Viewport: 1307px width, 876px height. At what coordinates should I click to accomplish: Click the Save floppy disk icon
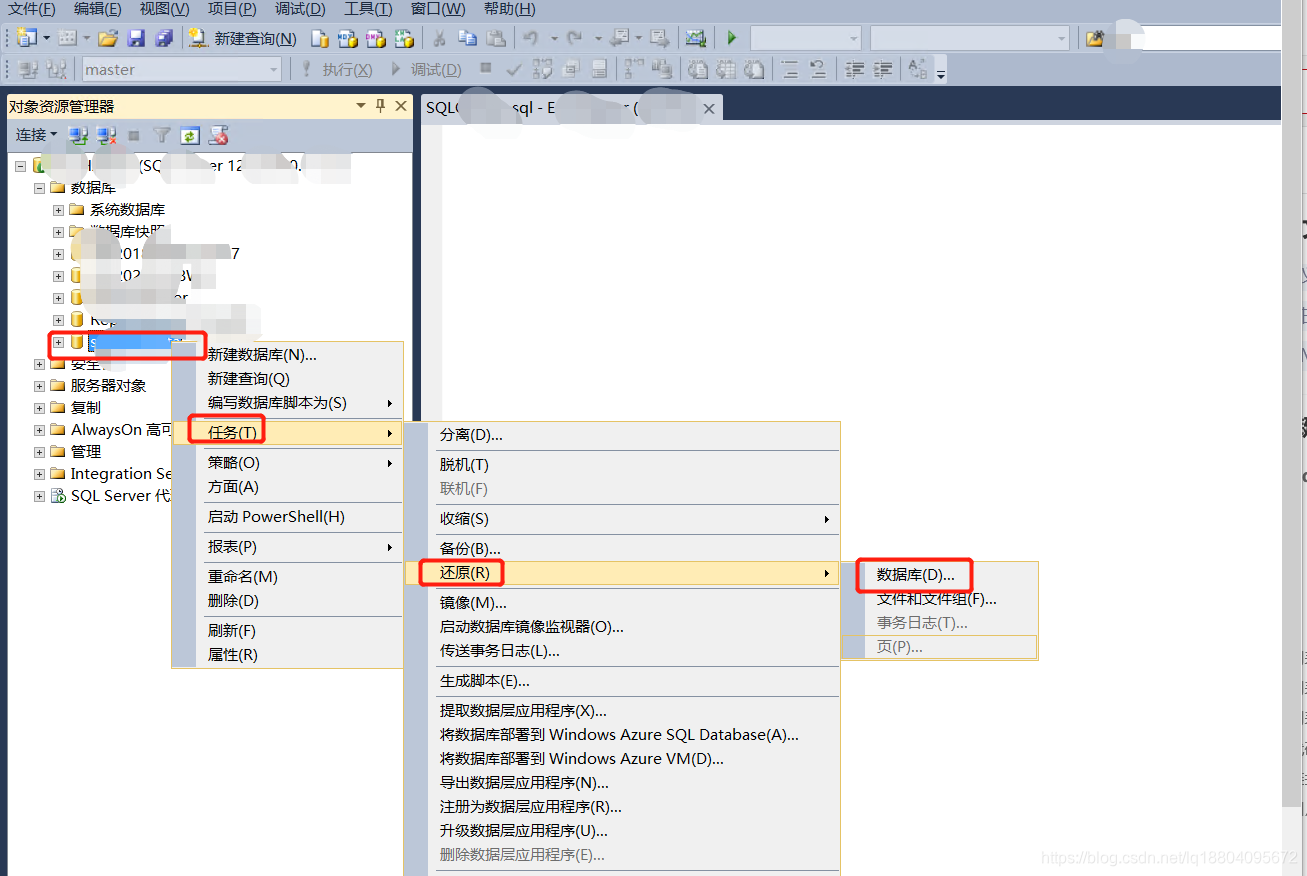tap(136, 38)
